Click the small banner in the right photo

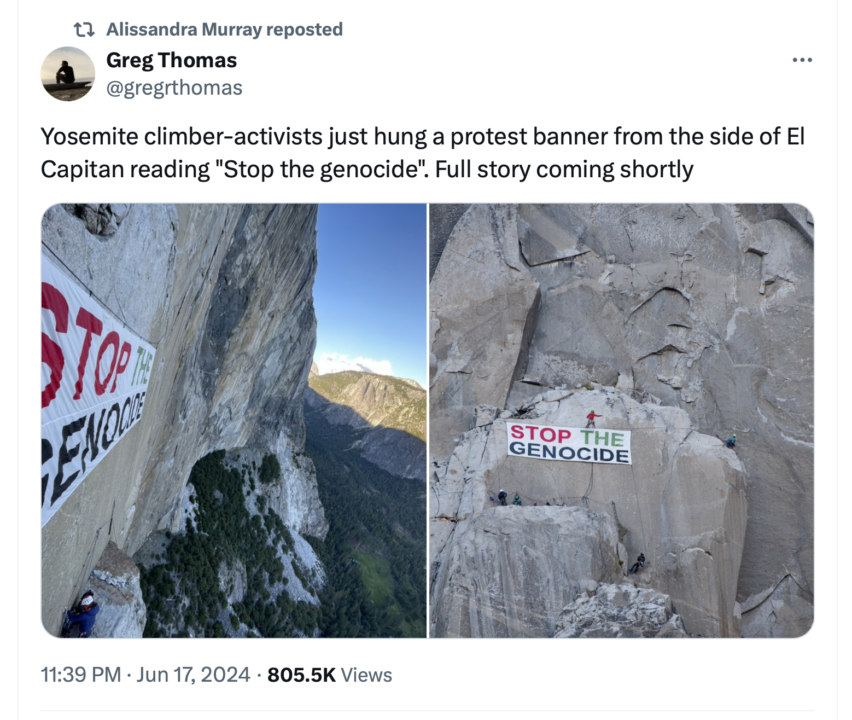point(568,443)
